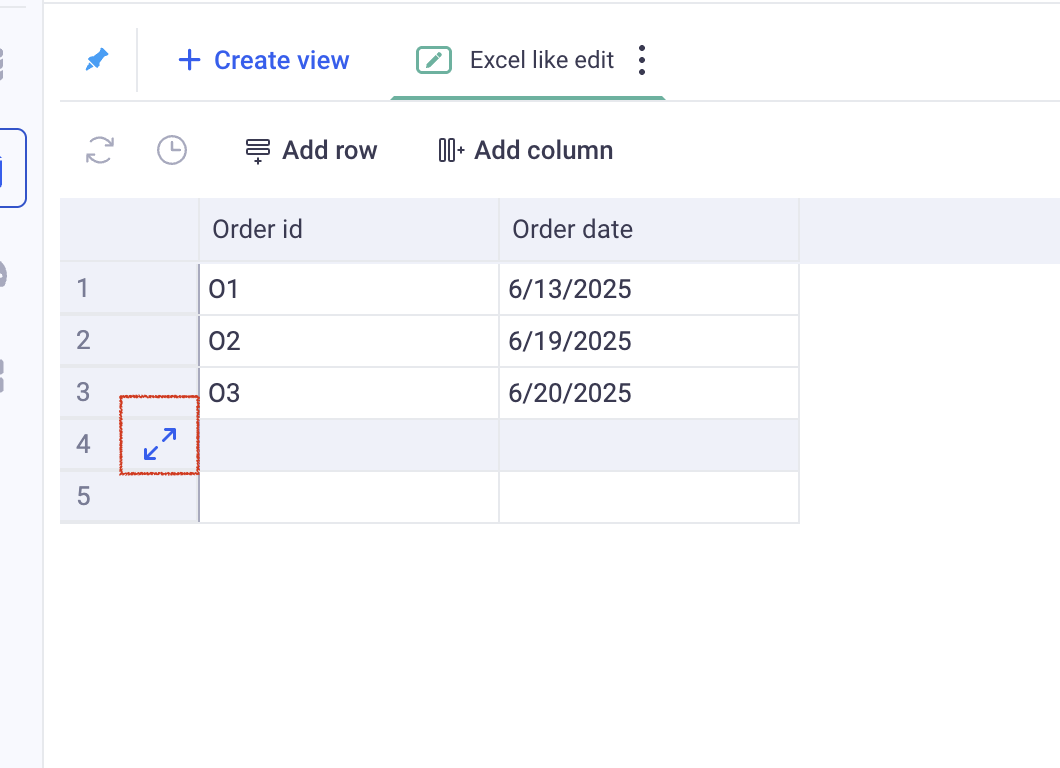Viewport: 1060px width, 768px height.
Task: Select the Order date column header
Action: pyautogui.click(x=649, y=229)
